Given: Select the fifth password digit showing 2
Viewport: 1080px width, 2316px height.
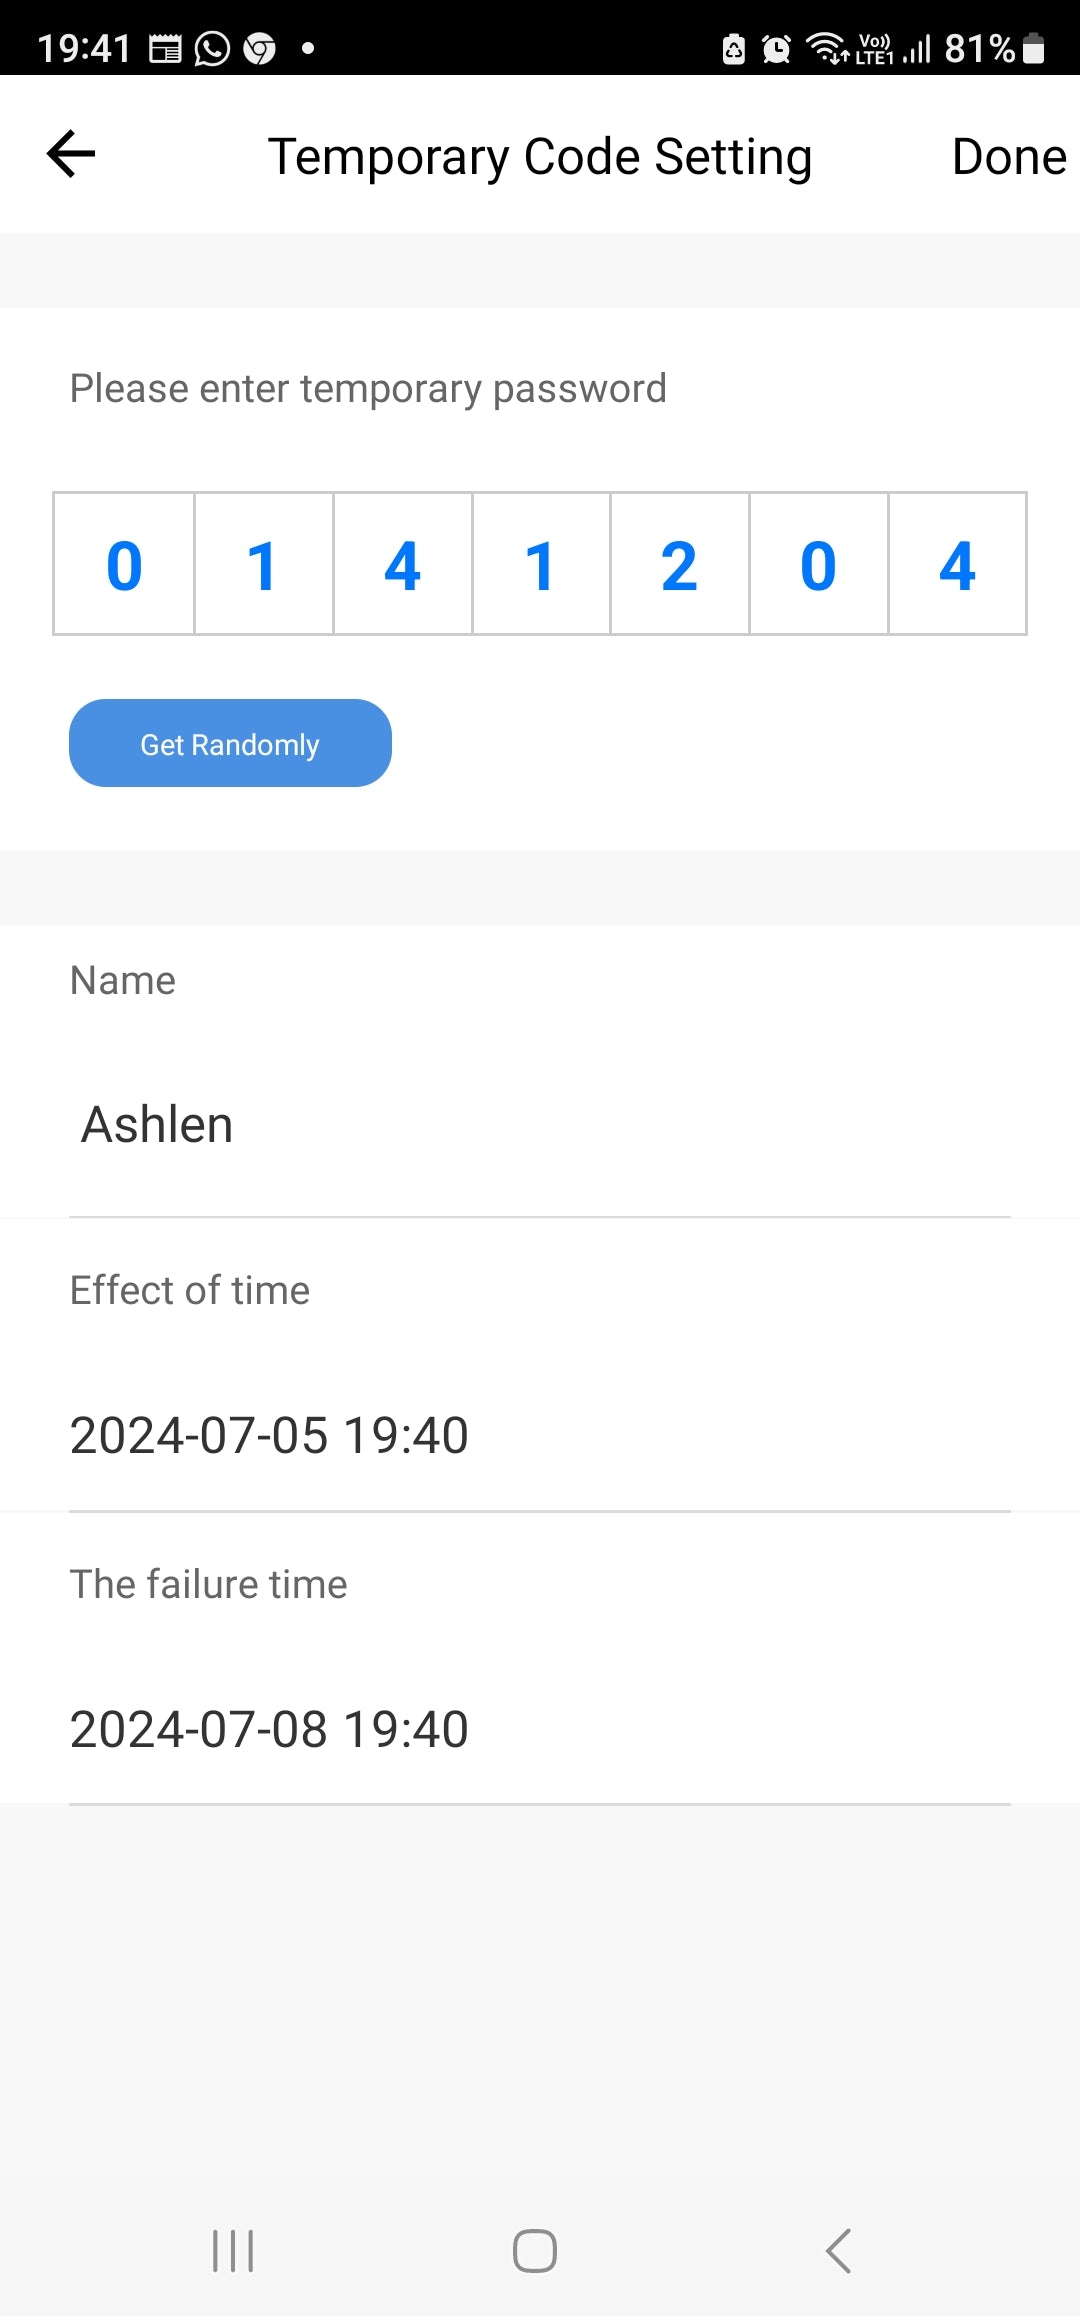Looking at the screenshot, I should click(x=679, y=564).
